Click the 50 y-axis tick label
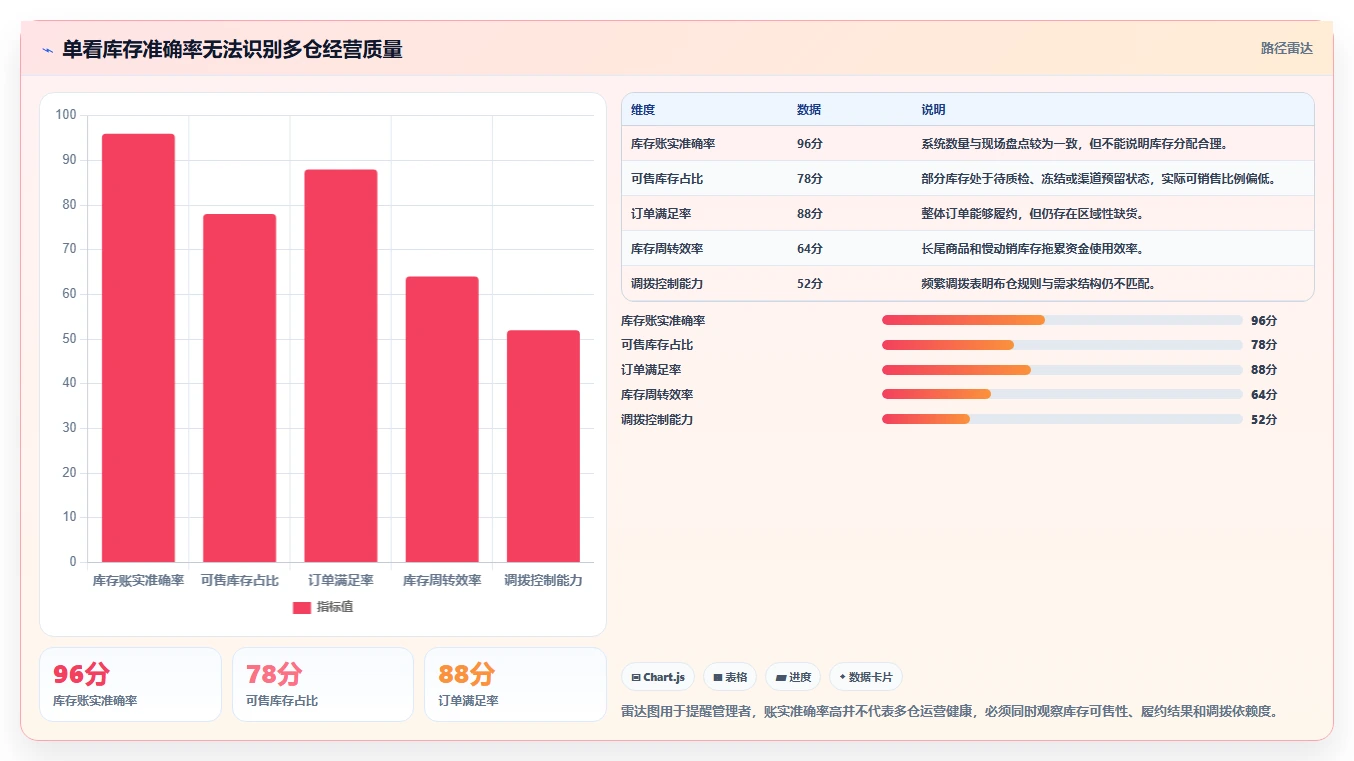This screenshot has width=1354, height=761. (69, 338)
